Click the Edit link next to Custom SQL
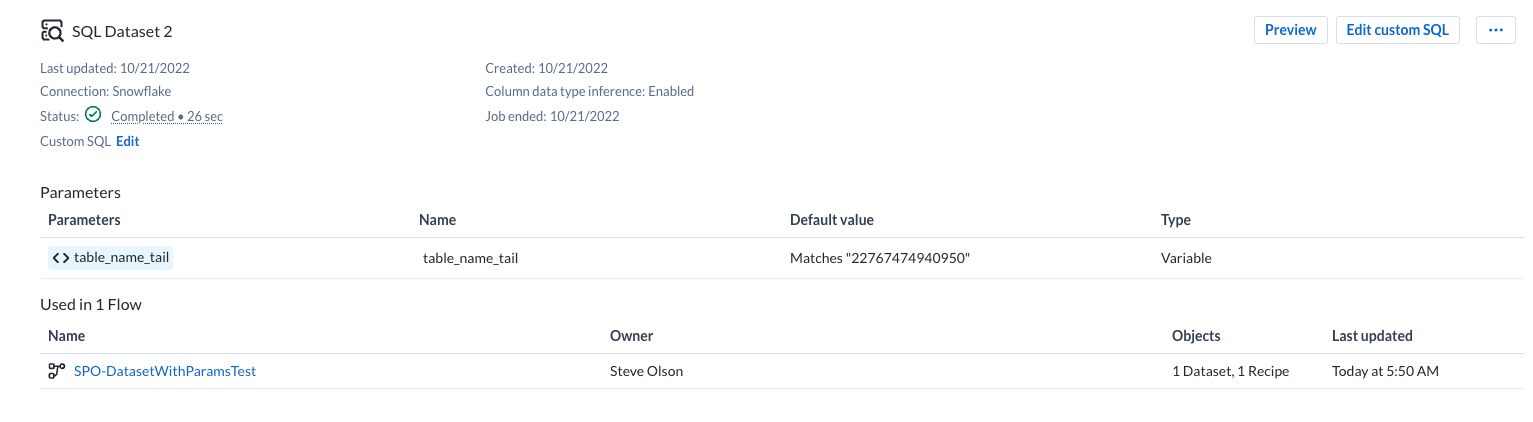Screen dimensions: 1533x422 click(x=127, y=141)
